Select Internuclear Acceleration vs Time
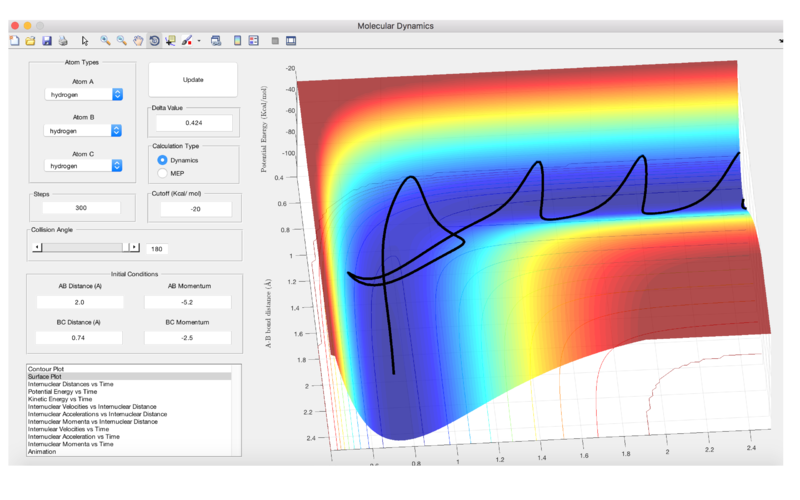The width and height of the screenshot is (800, 500). click(x=129, y=437)
